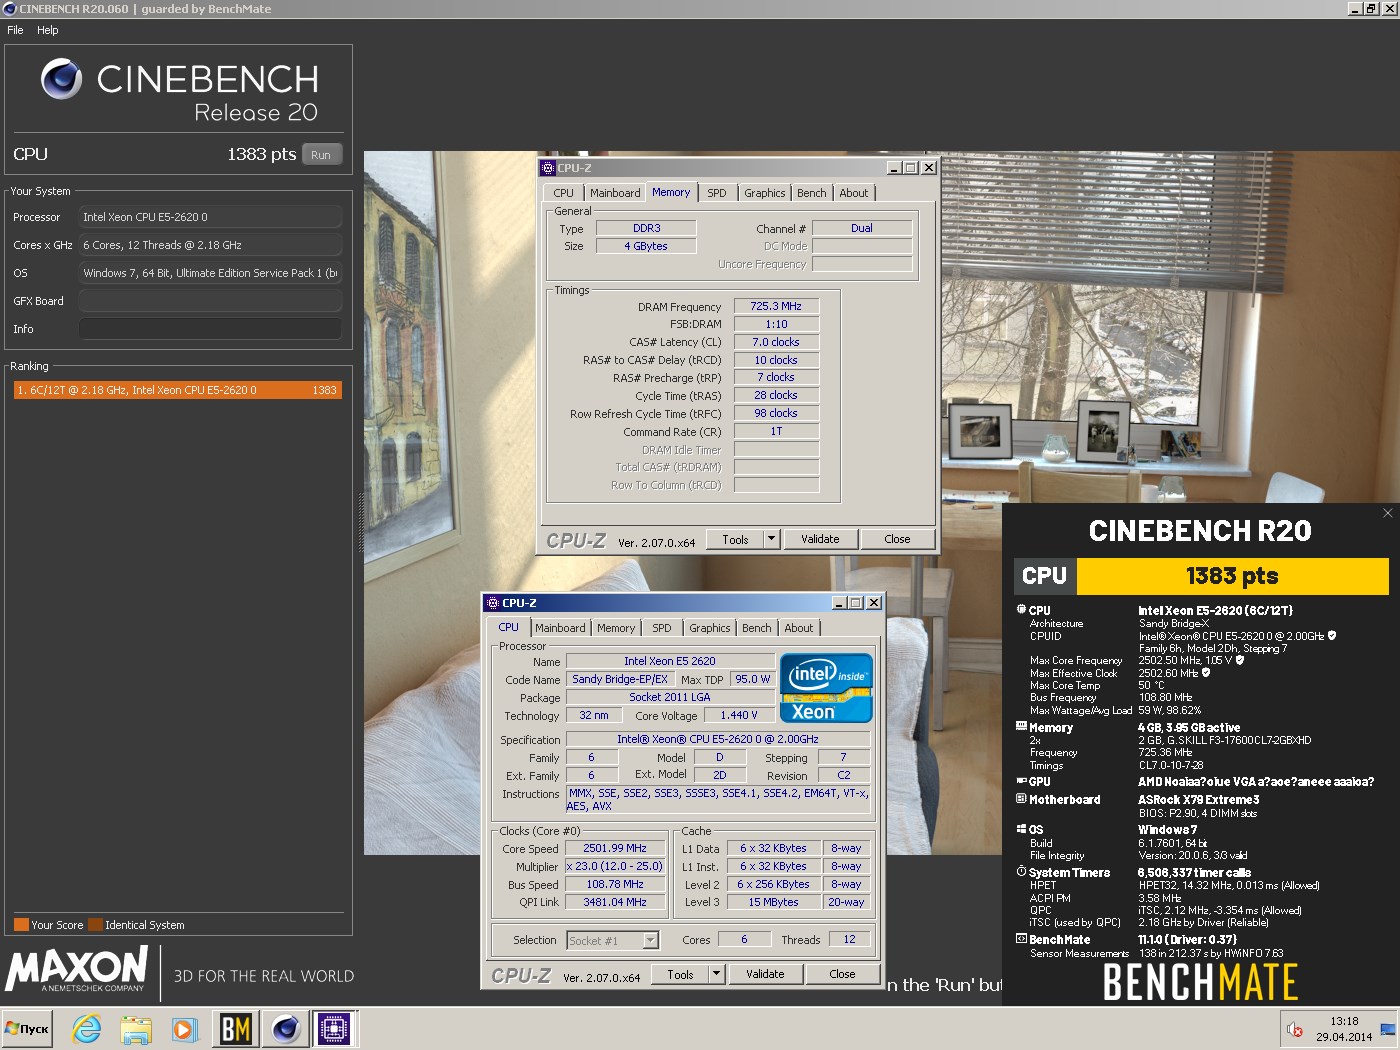Click Tools button in upper CPU-Z window
This screenshot has height=1050, width=1400.
point(735,539)
